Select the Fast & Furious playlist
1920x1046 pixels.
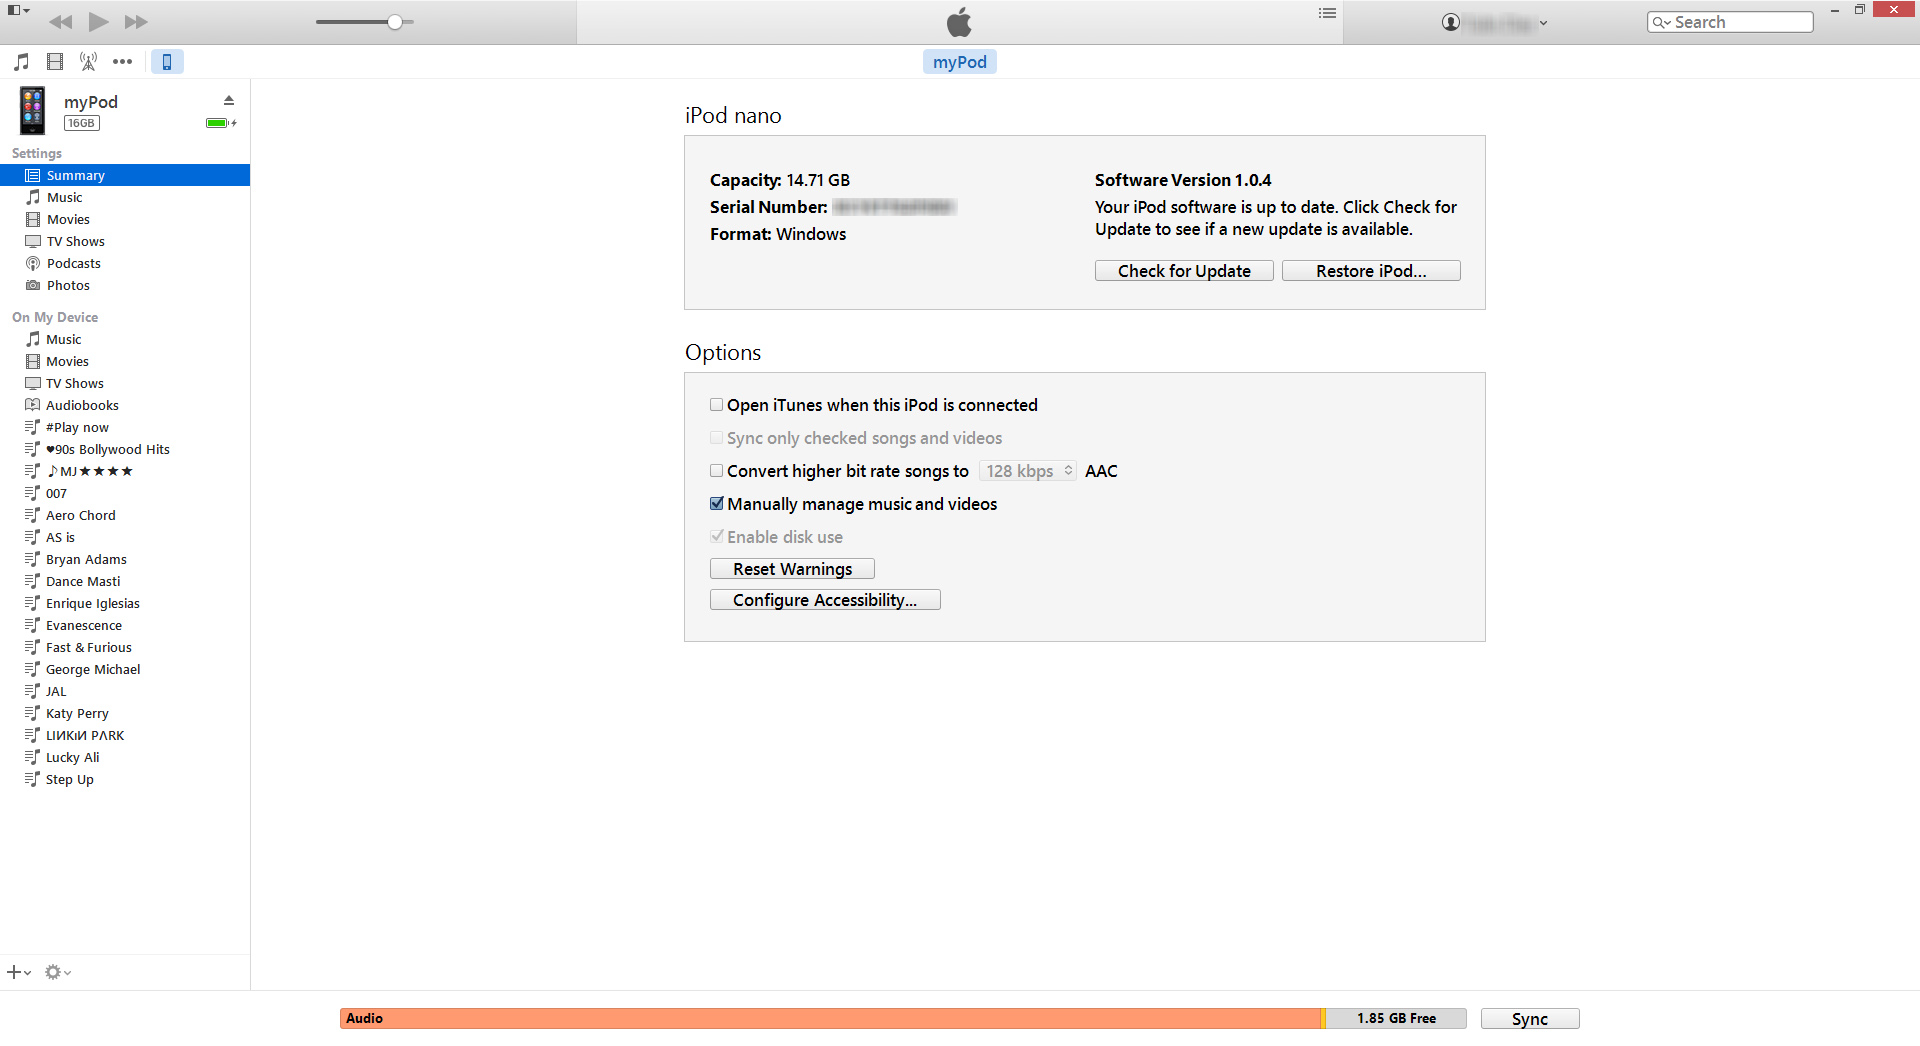pyautogui.click(x=125, y=647)
